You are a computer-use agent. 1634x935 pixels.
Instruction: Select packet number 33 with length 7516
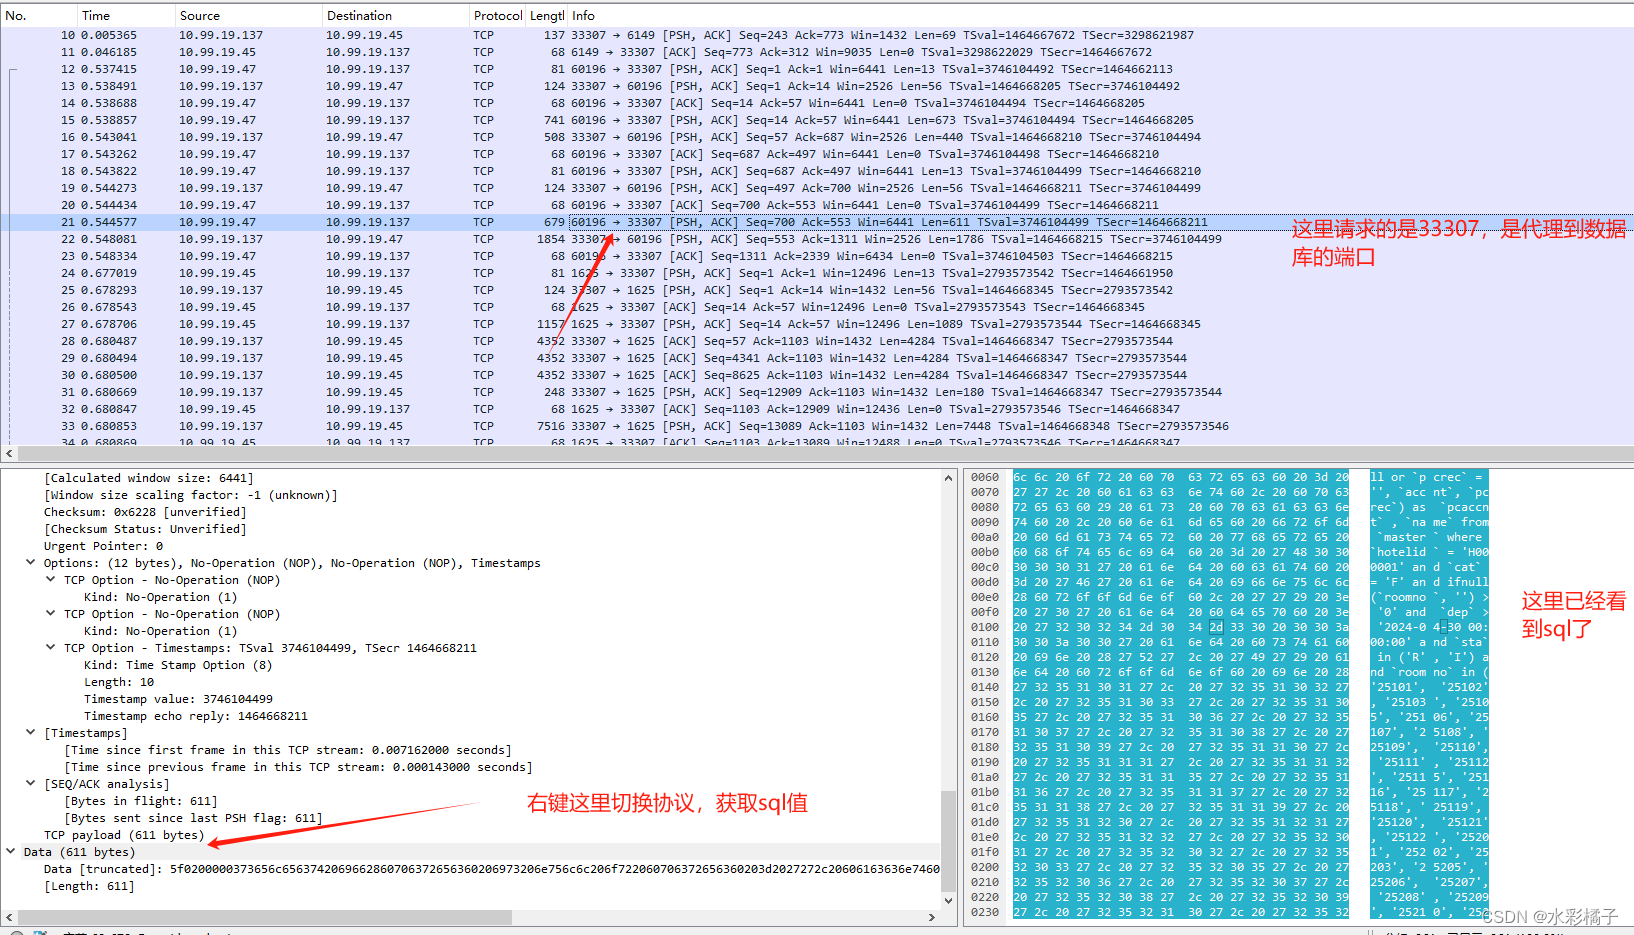pos(817,426)
